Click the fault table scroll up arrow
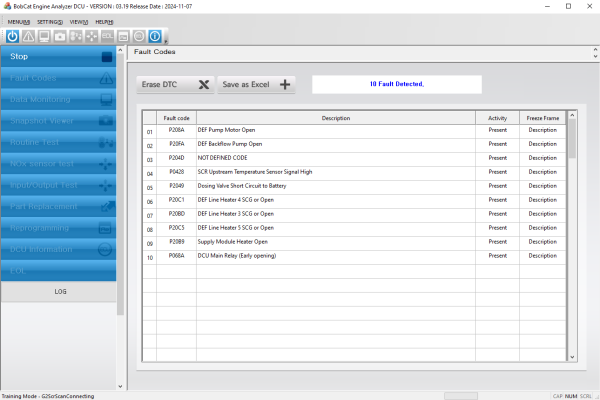This screenshot has height=400, width=600. pyautogui.click(x=572, y=115)
